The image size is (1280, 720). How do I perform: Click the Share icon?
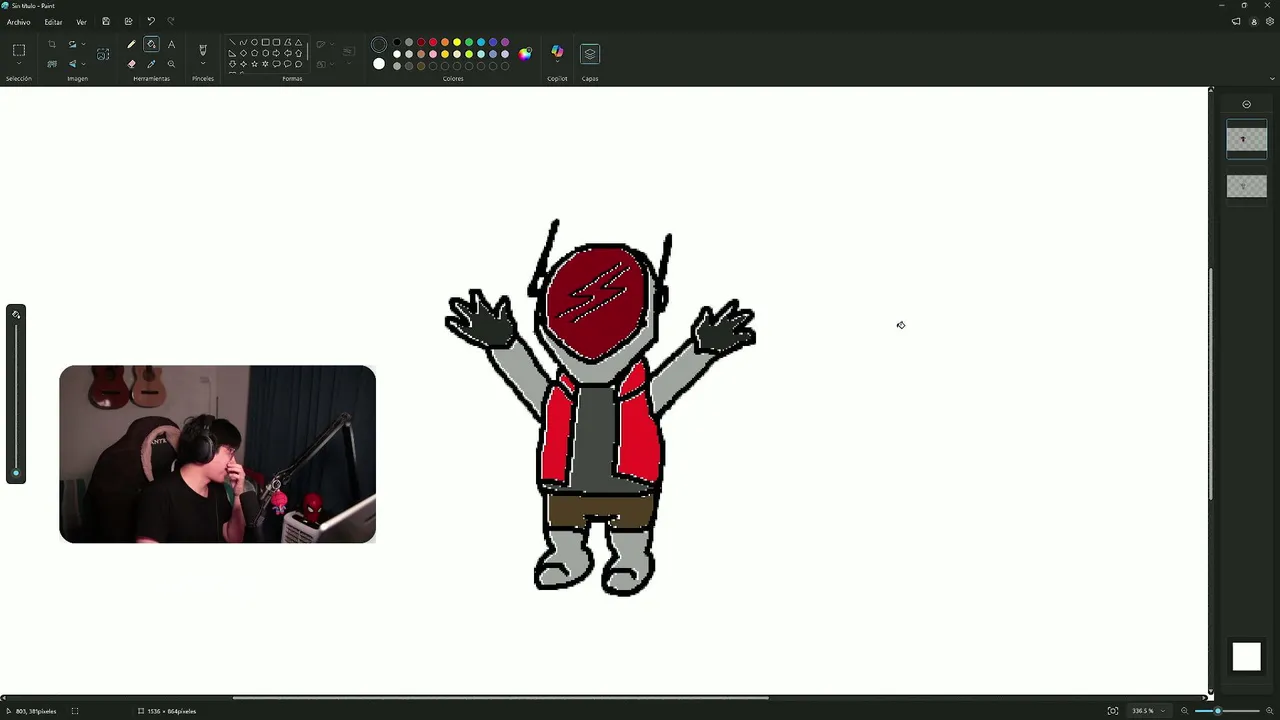(x=128, y=21)
